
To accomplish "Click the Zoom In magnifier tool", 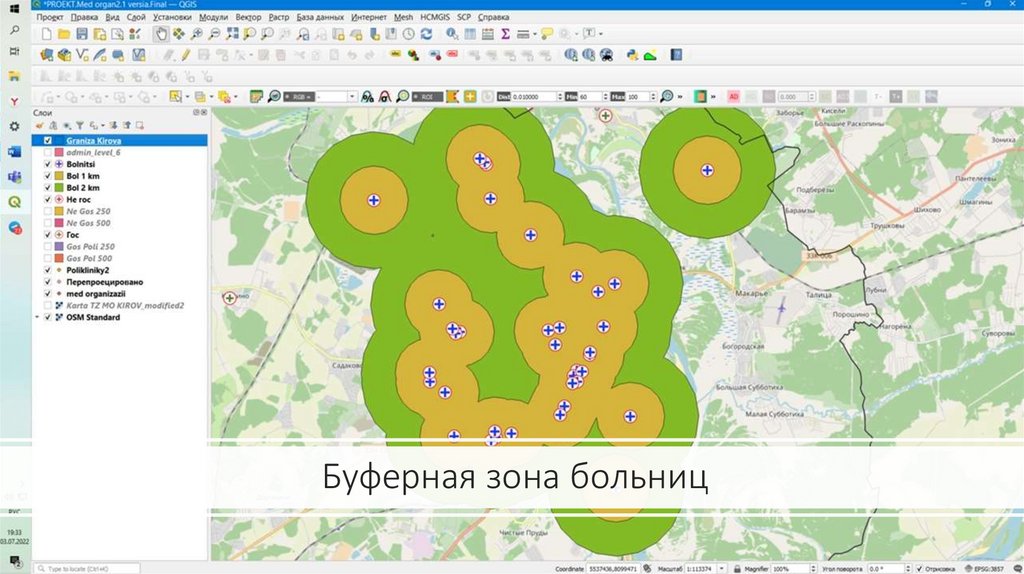I will [x=196, y=34].
